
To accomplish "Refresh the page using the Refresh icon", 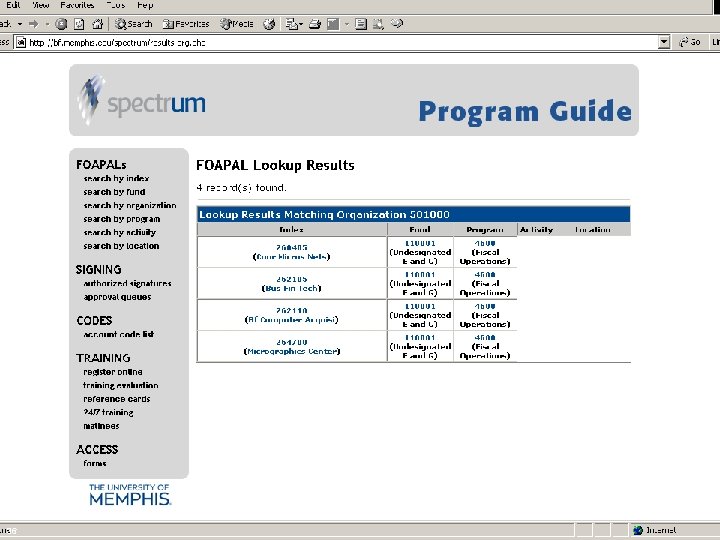I will [79, 24].
